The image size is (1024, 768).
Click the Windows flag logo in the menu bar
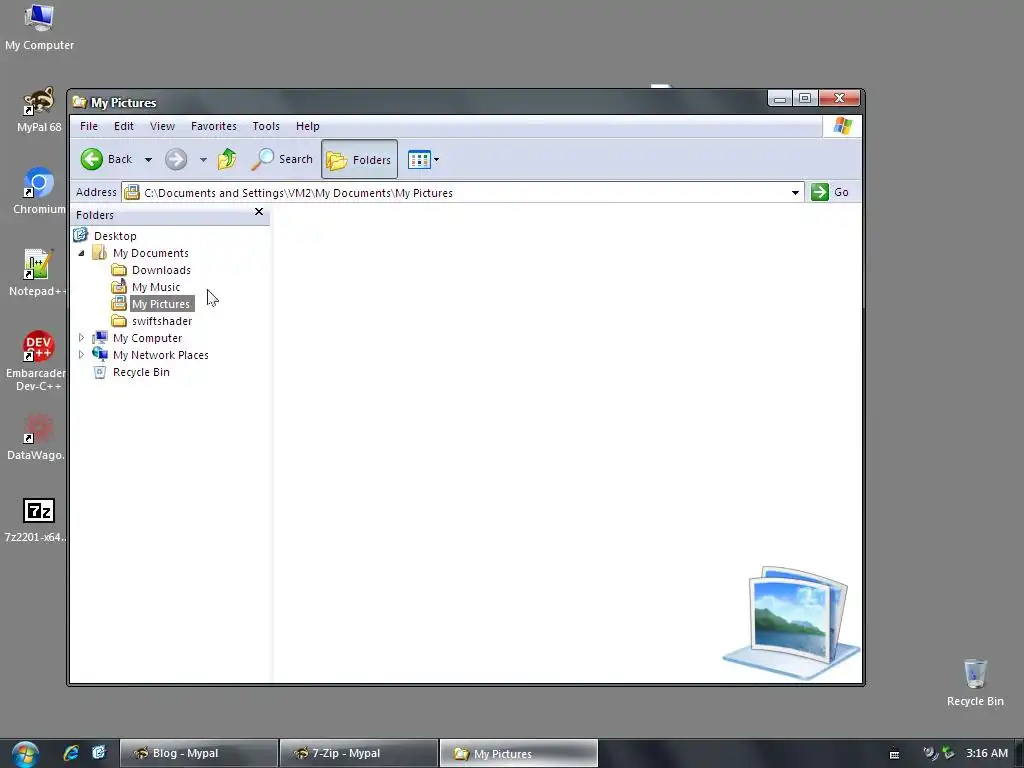(842, 126)
